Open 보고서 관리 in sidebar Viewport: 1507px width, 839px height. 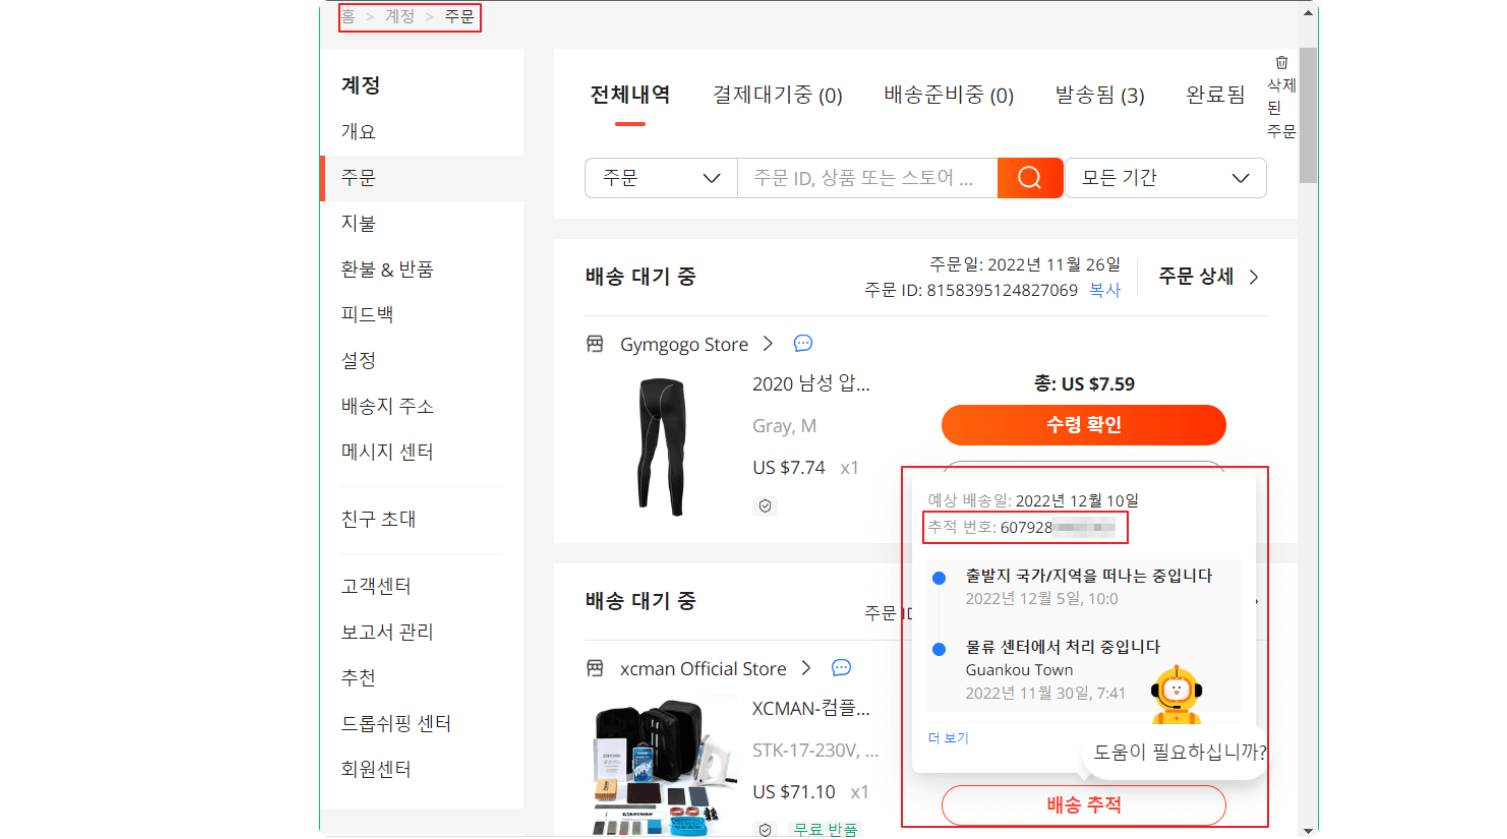pyautogui.click(x=387, y=632)
